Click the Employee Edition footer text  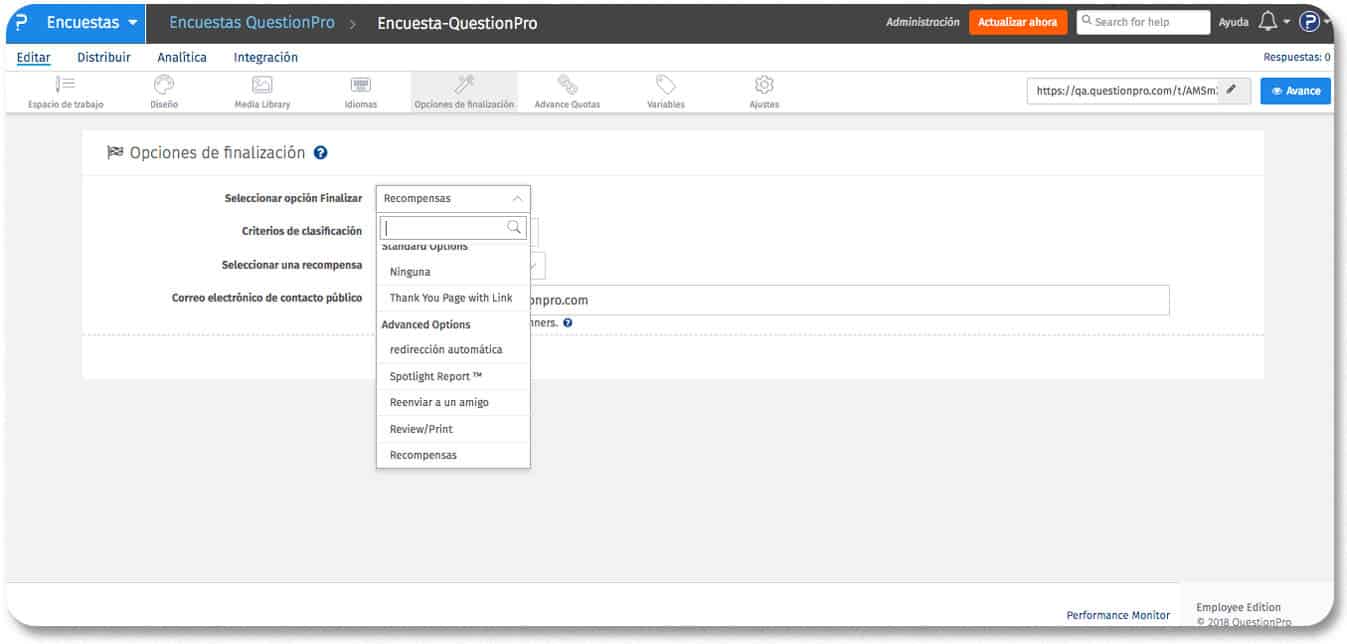(x=1238, y=607)
